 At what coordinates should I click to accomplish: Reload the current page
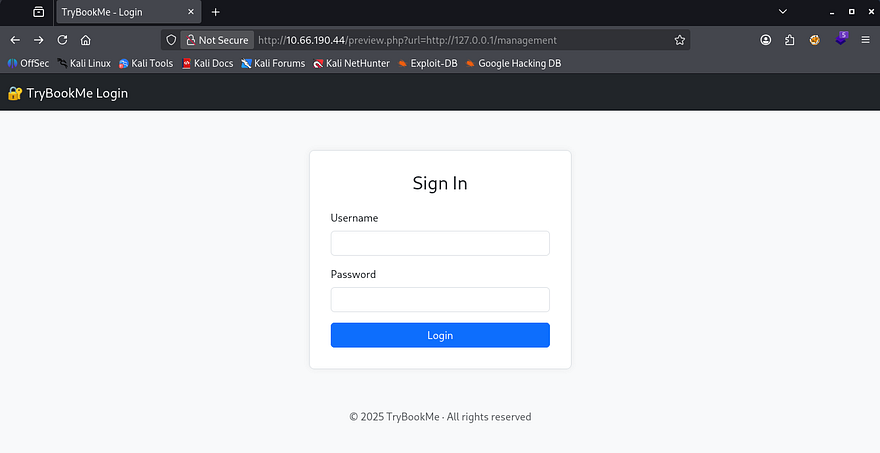tap(62, 40)
